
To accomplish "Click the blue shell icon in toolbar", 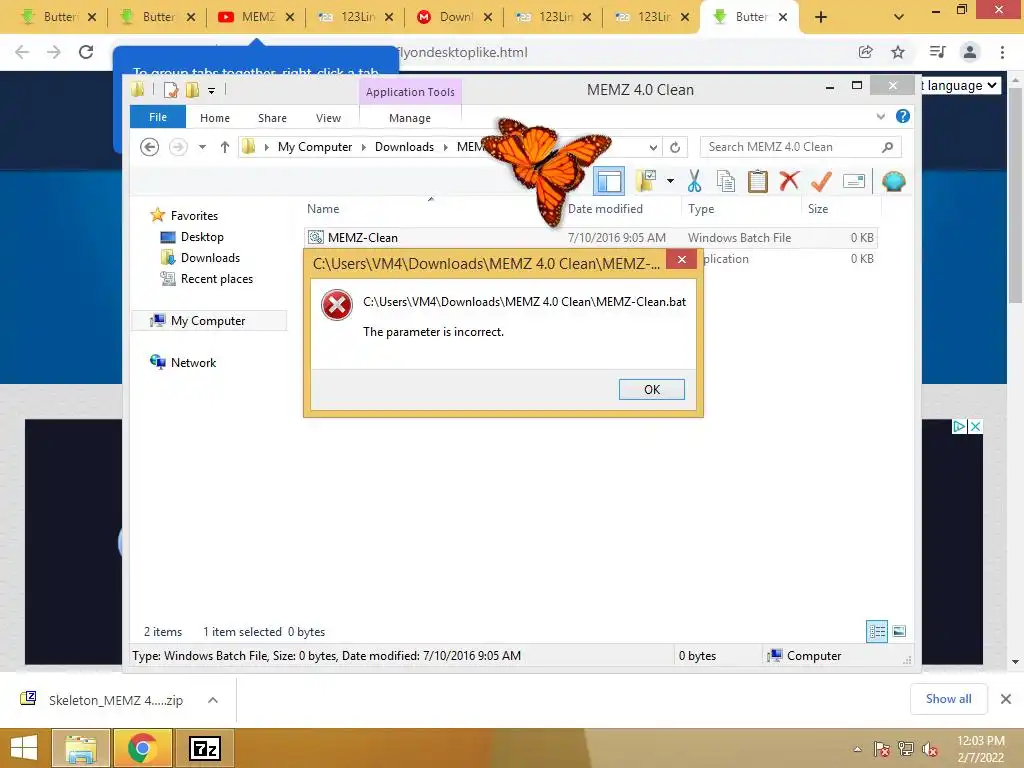I will [x=893, y=181].
